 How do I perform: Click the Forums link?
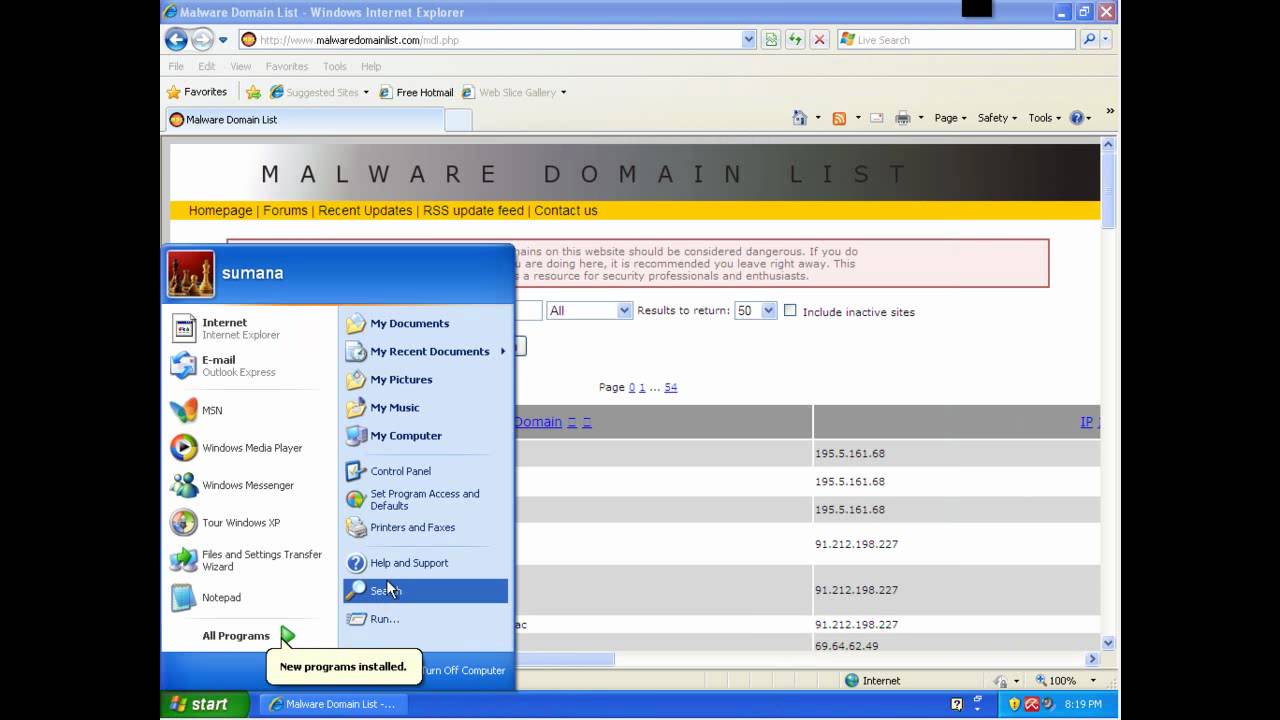[285, 211]
